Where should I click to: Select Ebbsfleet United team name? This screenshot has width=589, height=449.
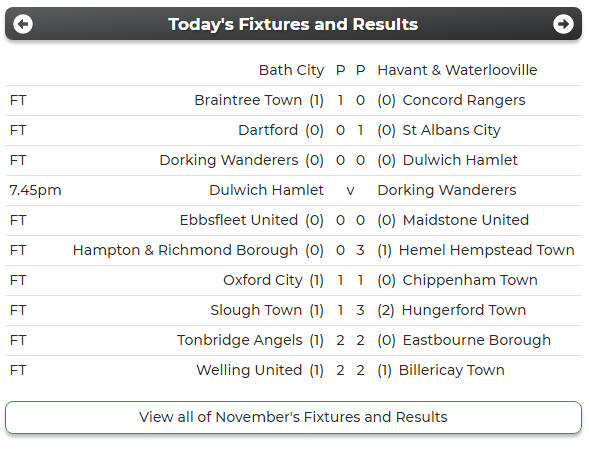[x=239, y=220]
